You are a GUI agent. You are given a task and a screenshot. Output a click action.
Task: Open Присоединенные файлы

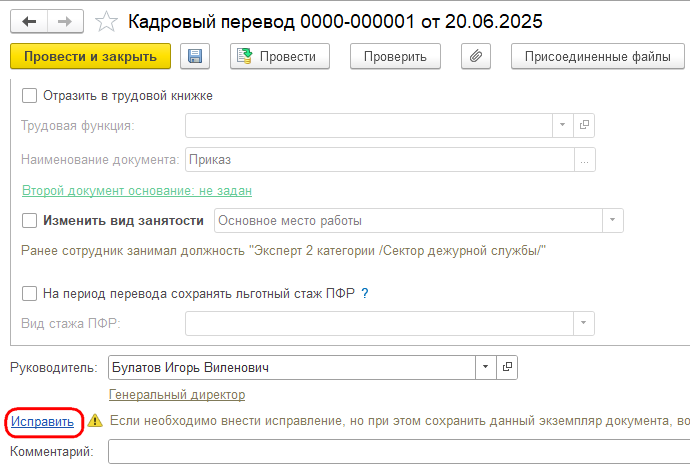coord(598,56)
